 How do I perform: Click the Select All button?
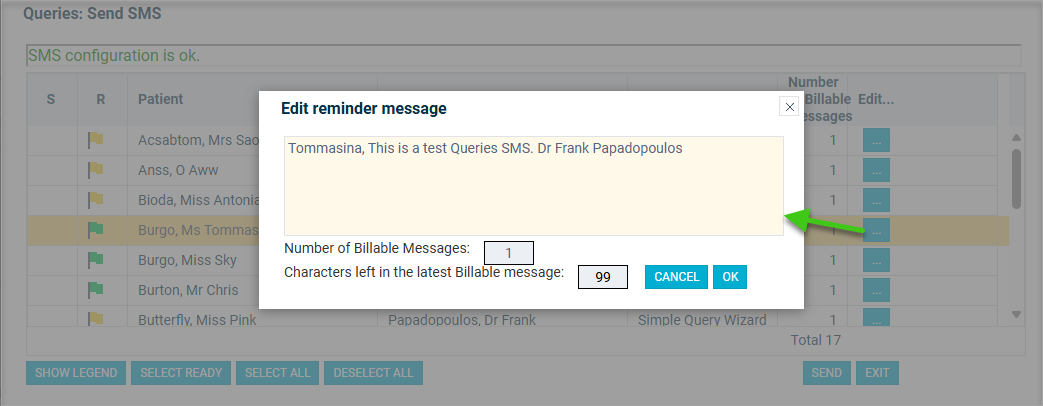[x=277, y=373]
